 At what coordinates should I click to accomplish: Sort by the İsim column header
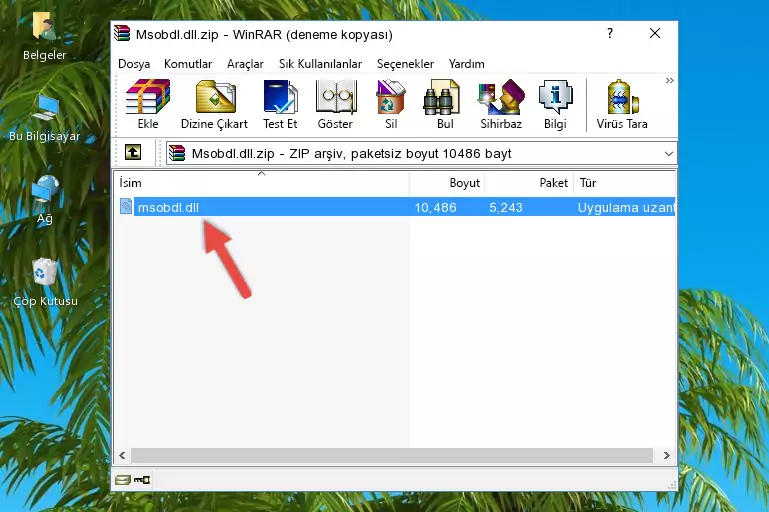pos(262,183)
